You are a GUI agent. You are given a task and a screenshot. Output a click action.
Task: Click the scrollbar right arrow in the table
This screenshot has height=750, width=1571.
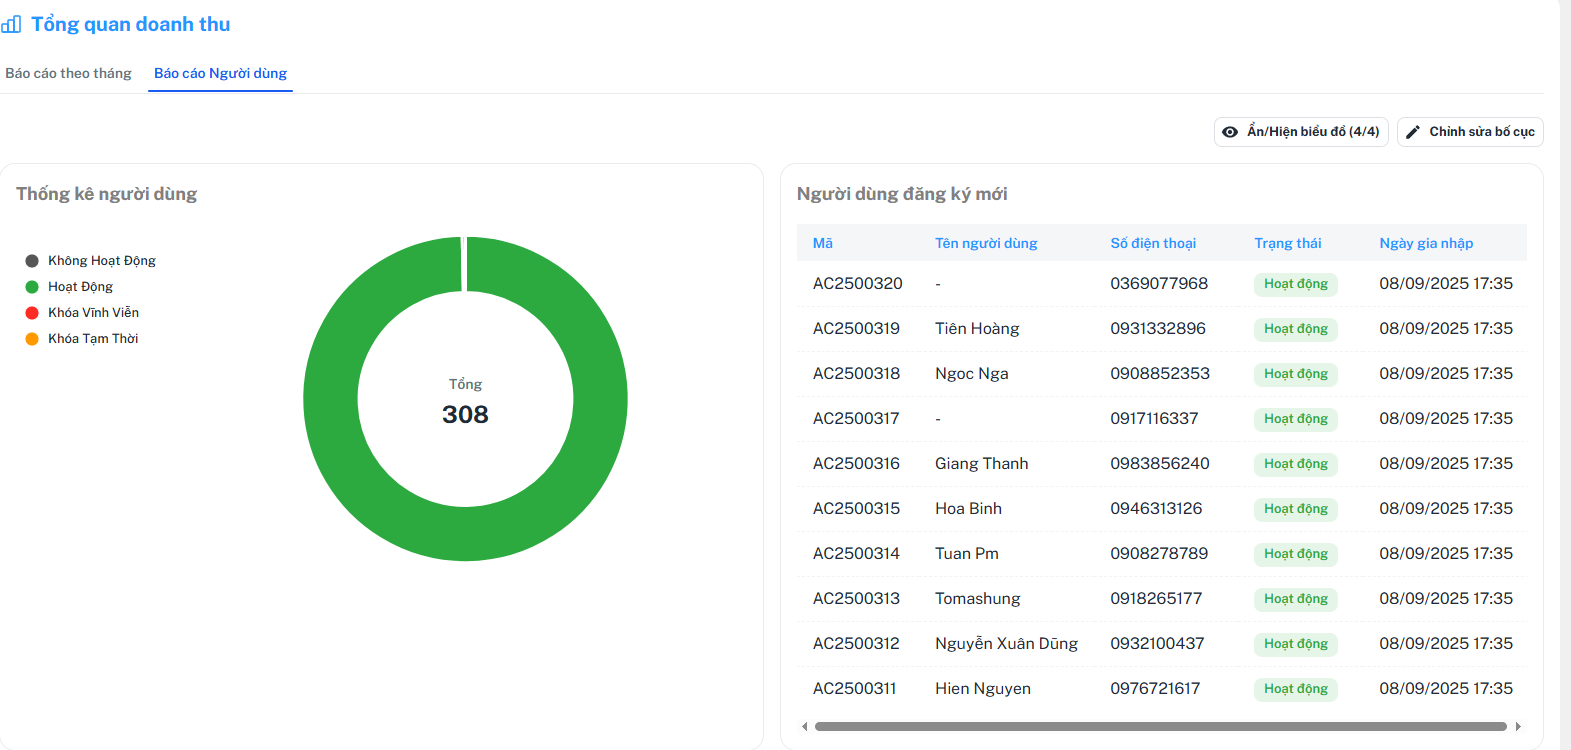pos(1518,727)
